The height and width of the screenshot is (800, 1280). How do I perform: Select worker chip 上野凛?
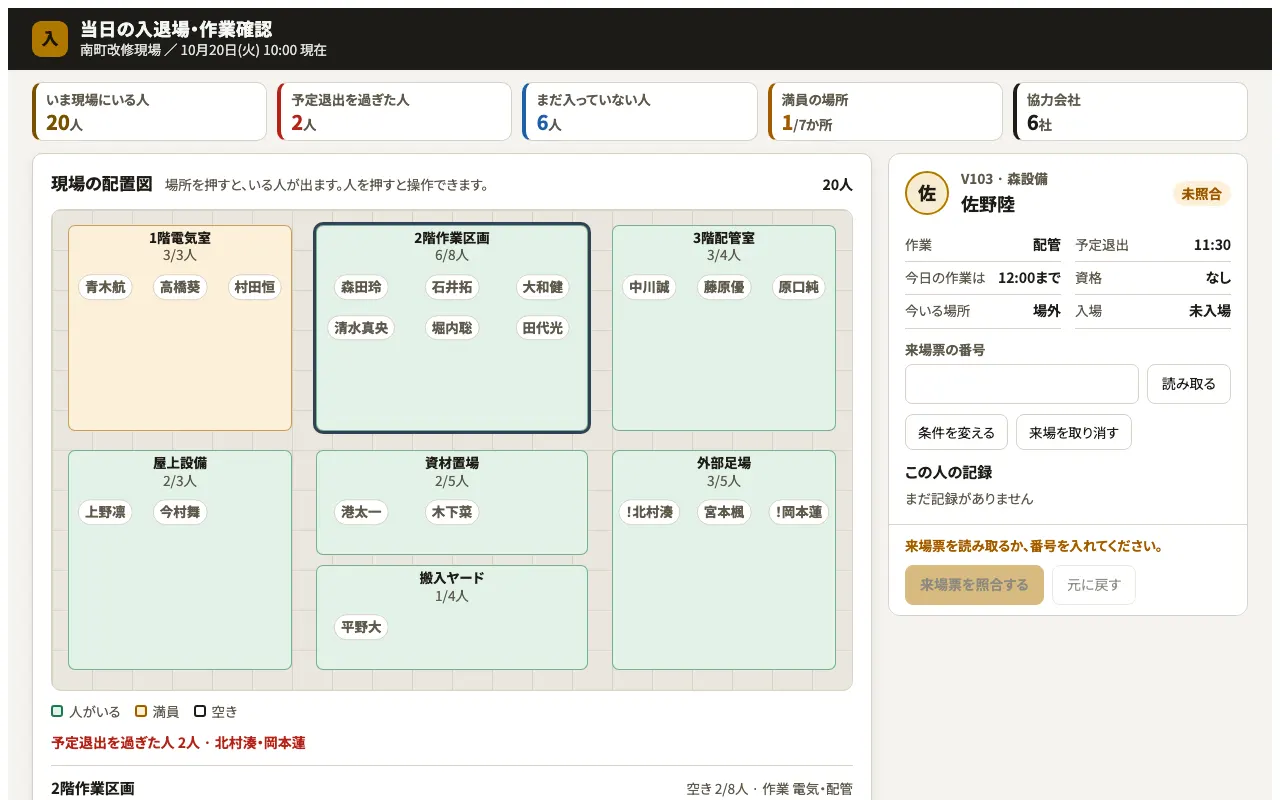pos(105,512)
